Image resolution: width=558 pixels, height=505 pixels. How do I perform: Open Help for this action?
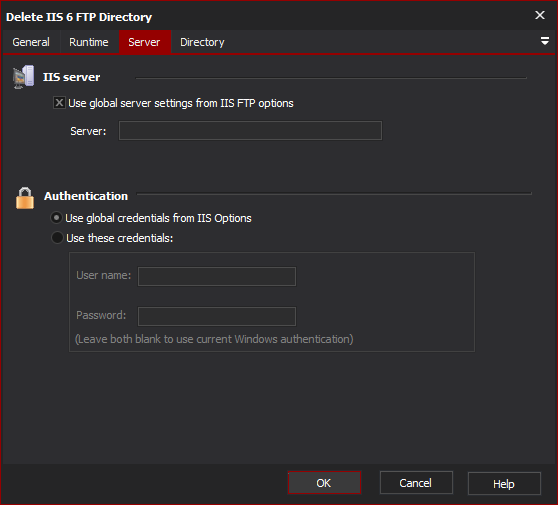point(504,484)
